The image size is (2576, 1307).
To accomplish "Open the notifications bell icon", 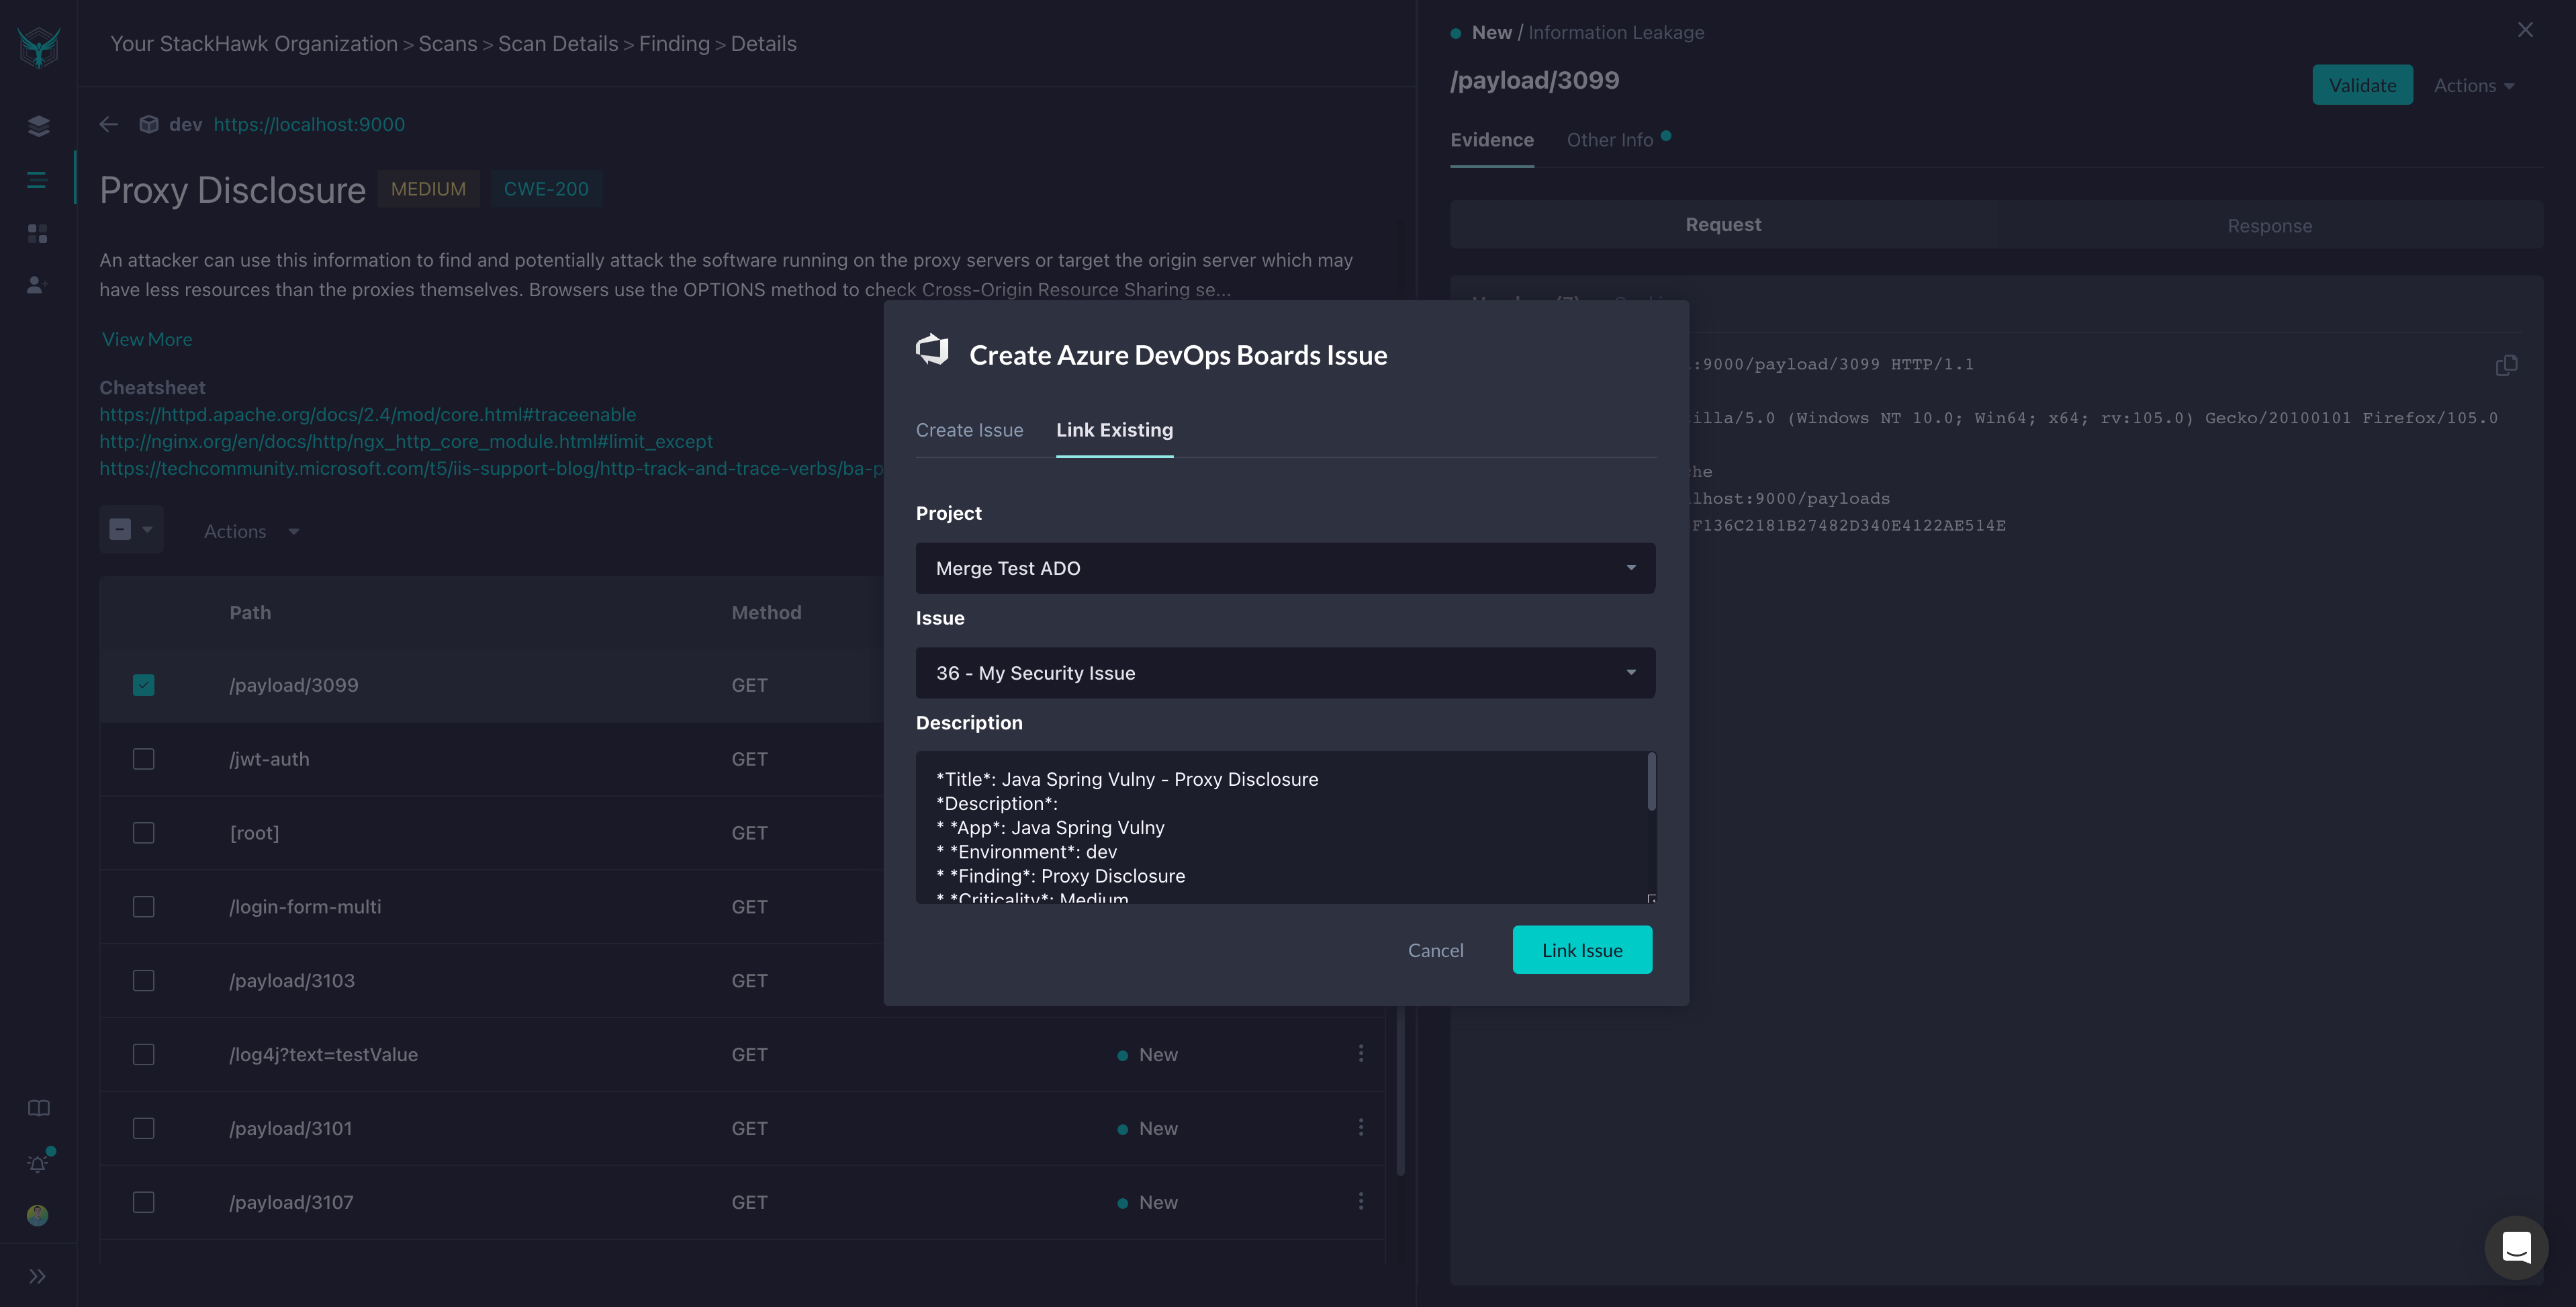I will point(37,1163).
